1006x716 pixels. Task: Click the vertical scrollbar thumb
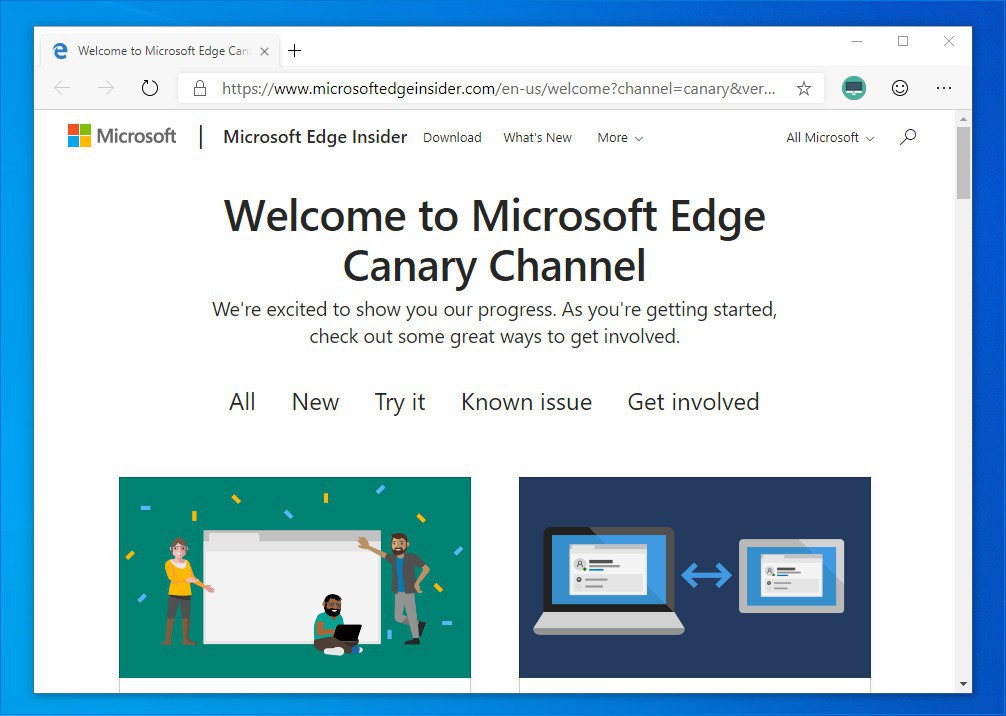(962, 163)
